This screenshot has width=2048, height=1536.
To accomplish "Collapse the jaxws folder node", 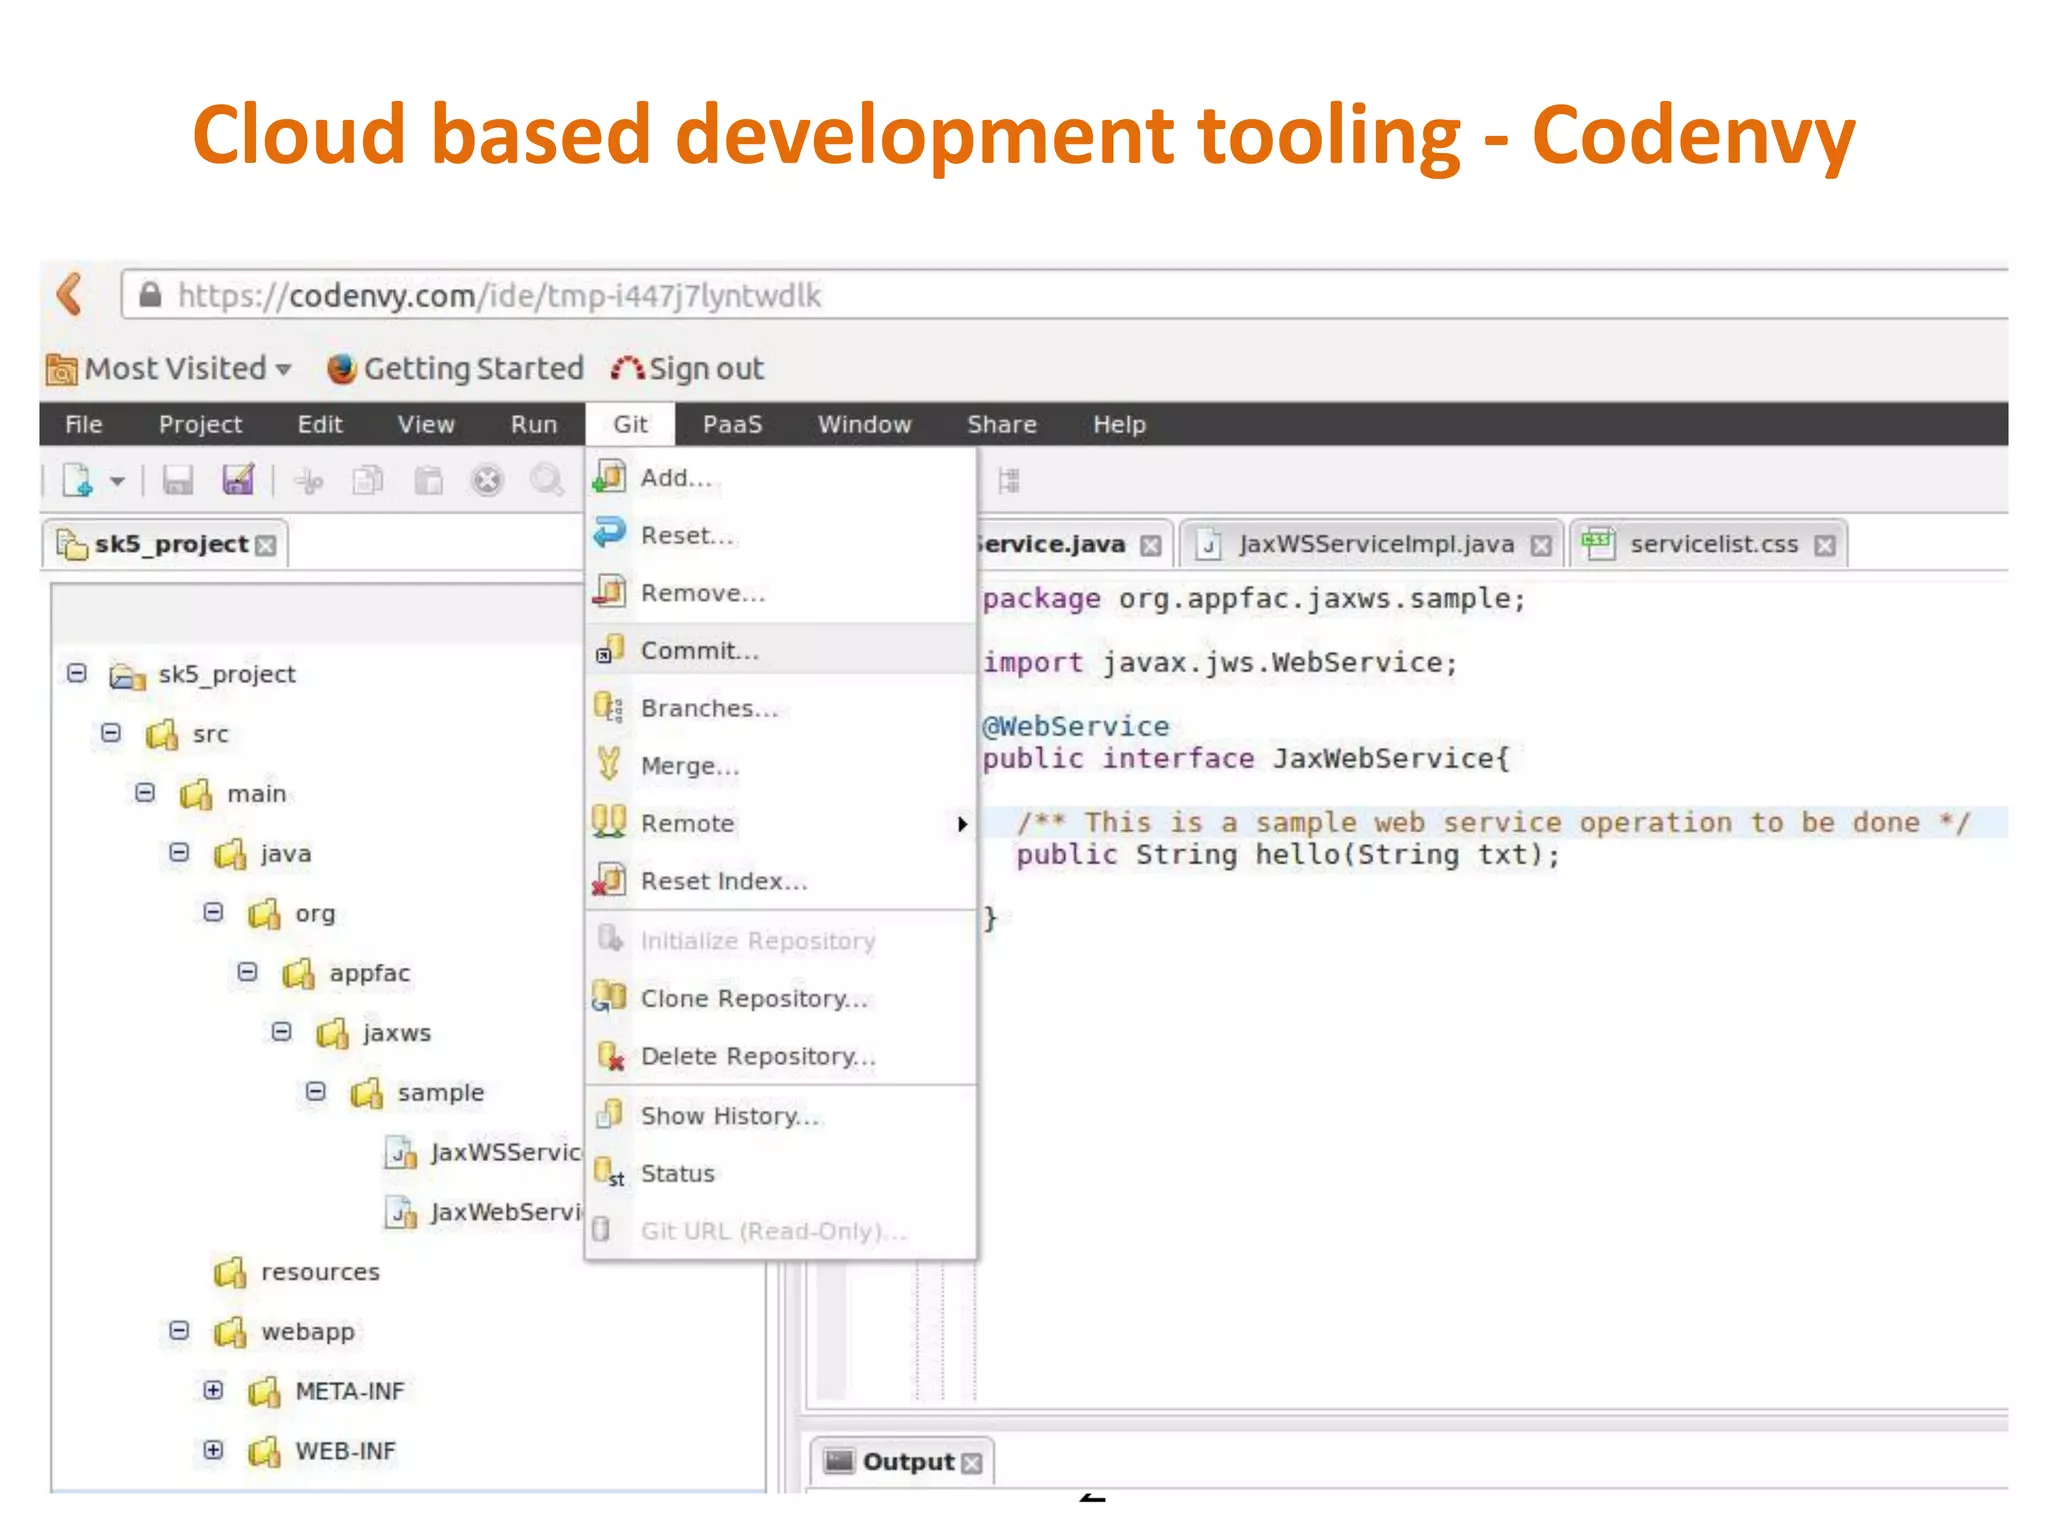I will (281, 1032).
